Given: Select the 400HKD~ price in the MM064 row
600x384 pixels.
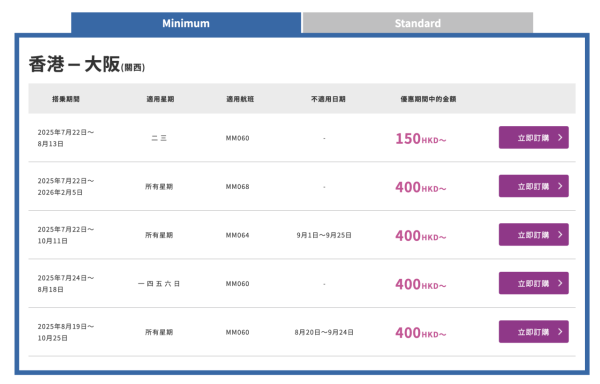Looking at the screenshot, I should coord(421,236).
